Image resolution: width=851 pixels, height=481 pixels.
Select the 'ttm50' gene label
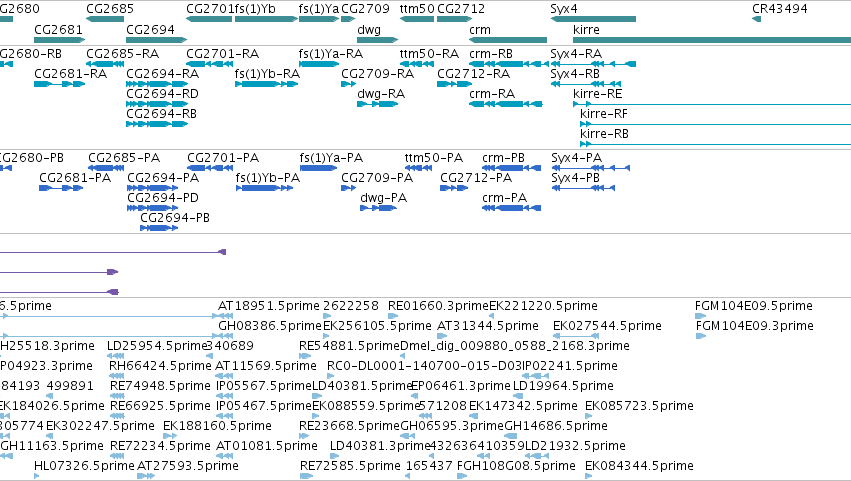[x=417, y=9]
